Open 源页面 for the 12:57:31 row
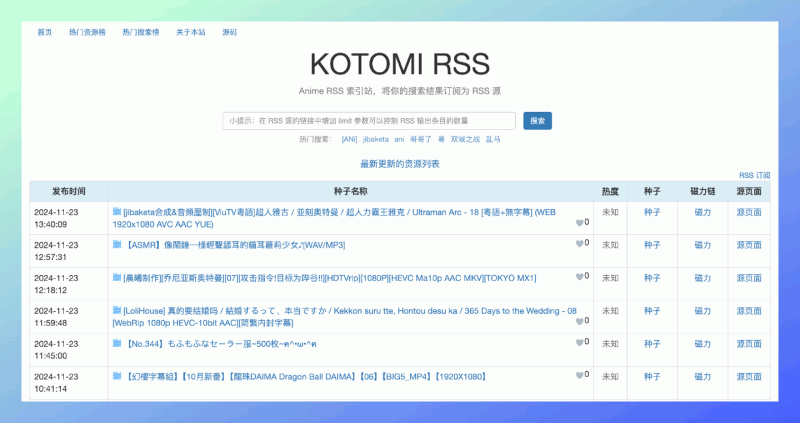Image resolution: width=800 pixels, height=423 pixels. click(749, 245)
